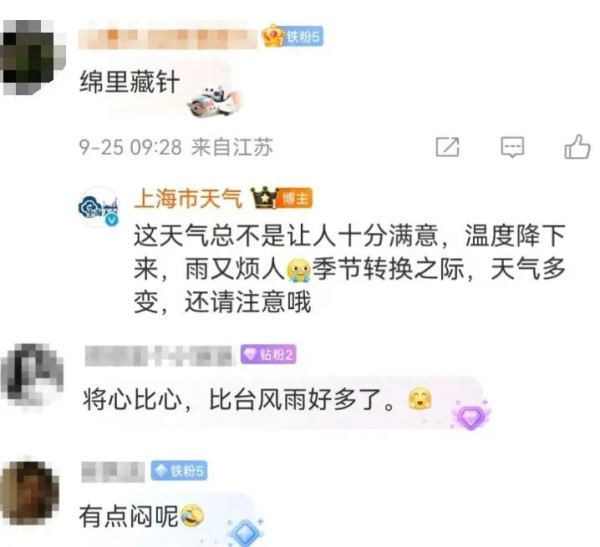Open the reply comment bubble icon

coord(512,147)
